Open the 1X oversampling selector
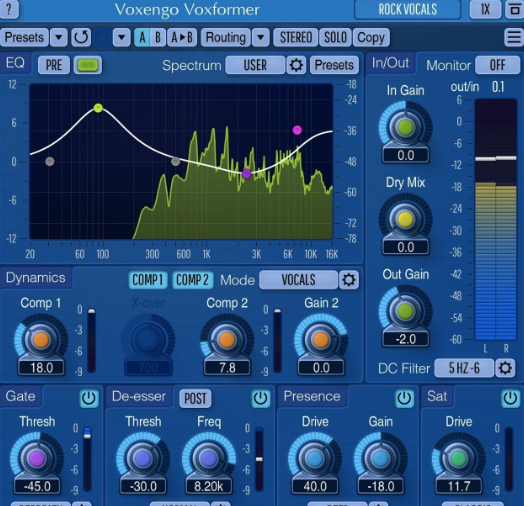This screenshot has width=524, height=506. [485, 9]
